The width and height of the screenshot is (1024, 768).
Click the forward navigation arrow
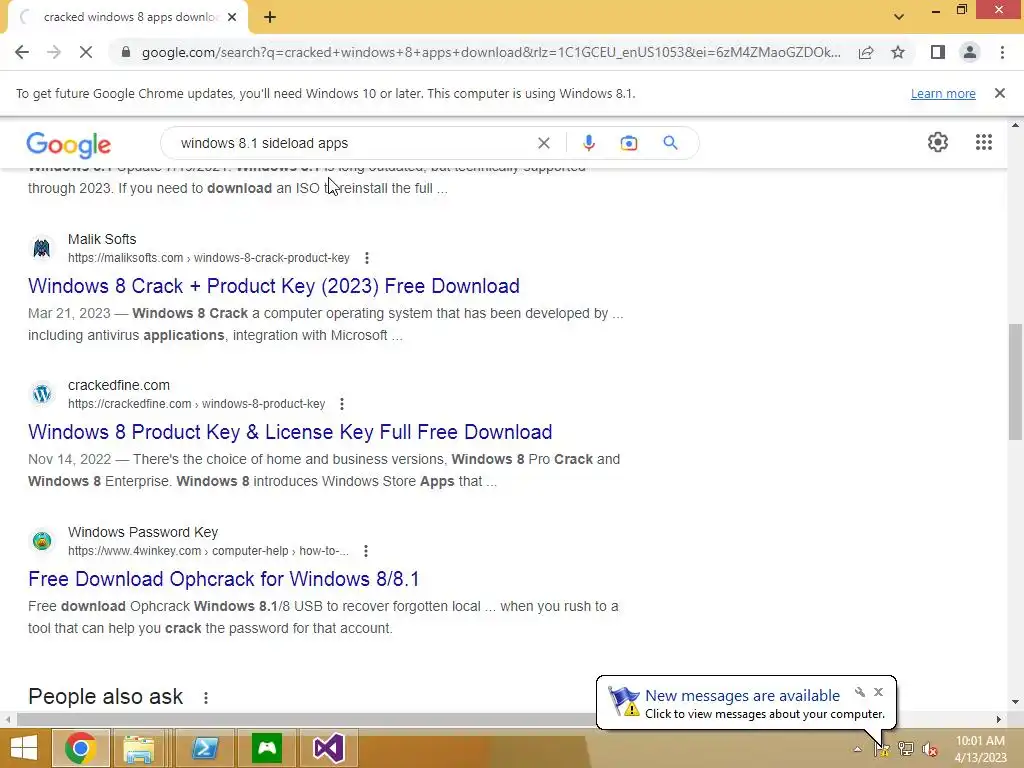(54, 52)
